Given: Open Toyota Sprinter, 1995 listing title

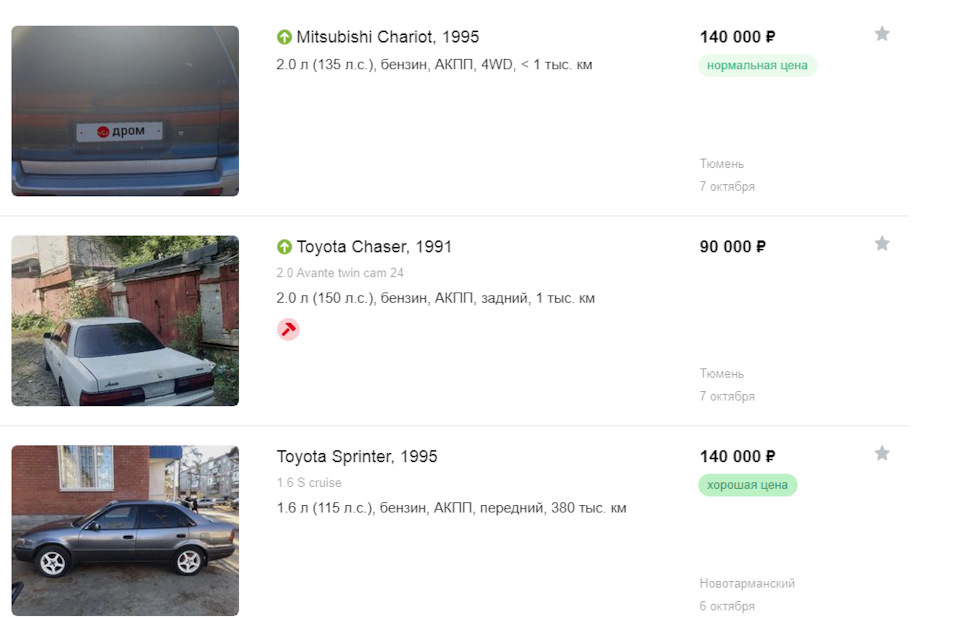Looking at the screenshot, I should 357,457.
